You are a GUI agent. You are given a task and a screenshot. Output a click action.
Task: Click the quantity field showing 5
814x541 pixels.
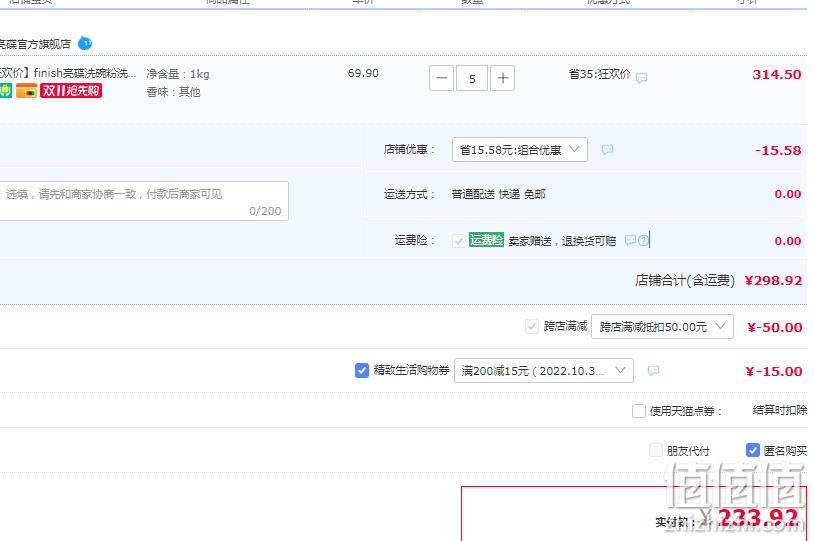[x=472, y=78]
